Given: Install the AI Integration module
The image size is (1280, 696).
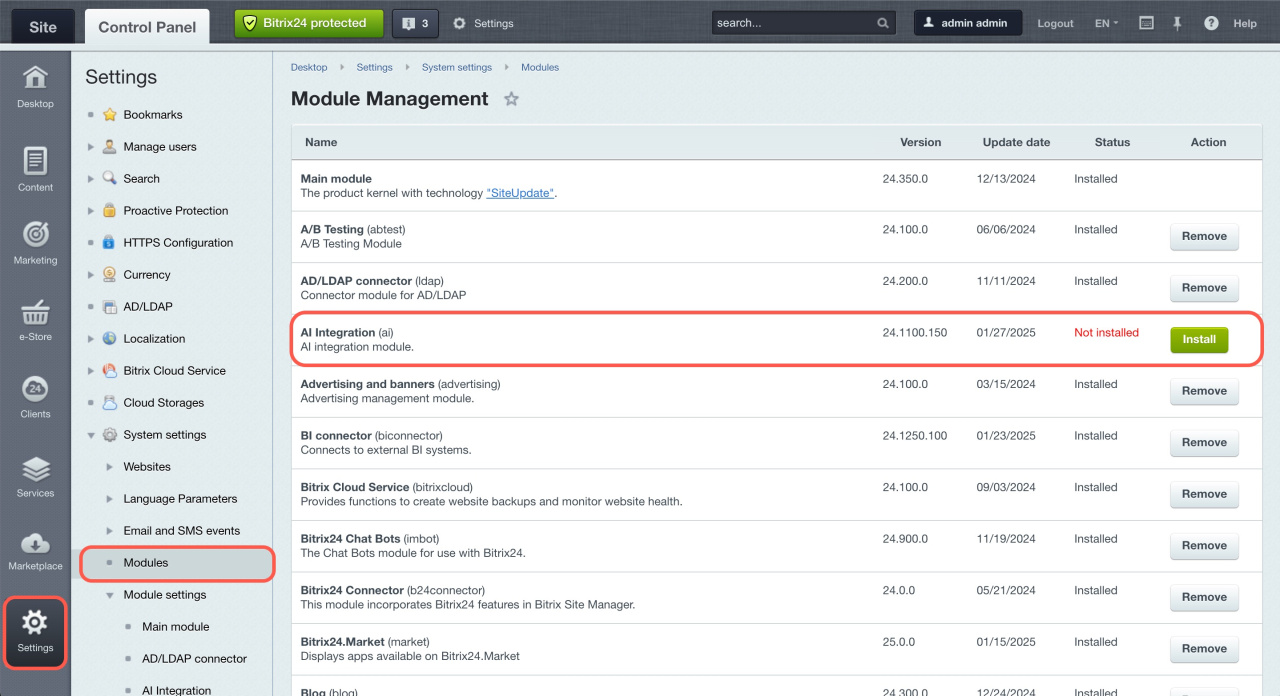Looking at the screenshot, I should (x=1198, y=339).
